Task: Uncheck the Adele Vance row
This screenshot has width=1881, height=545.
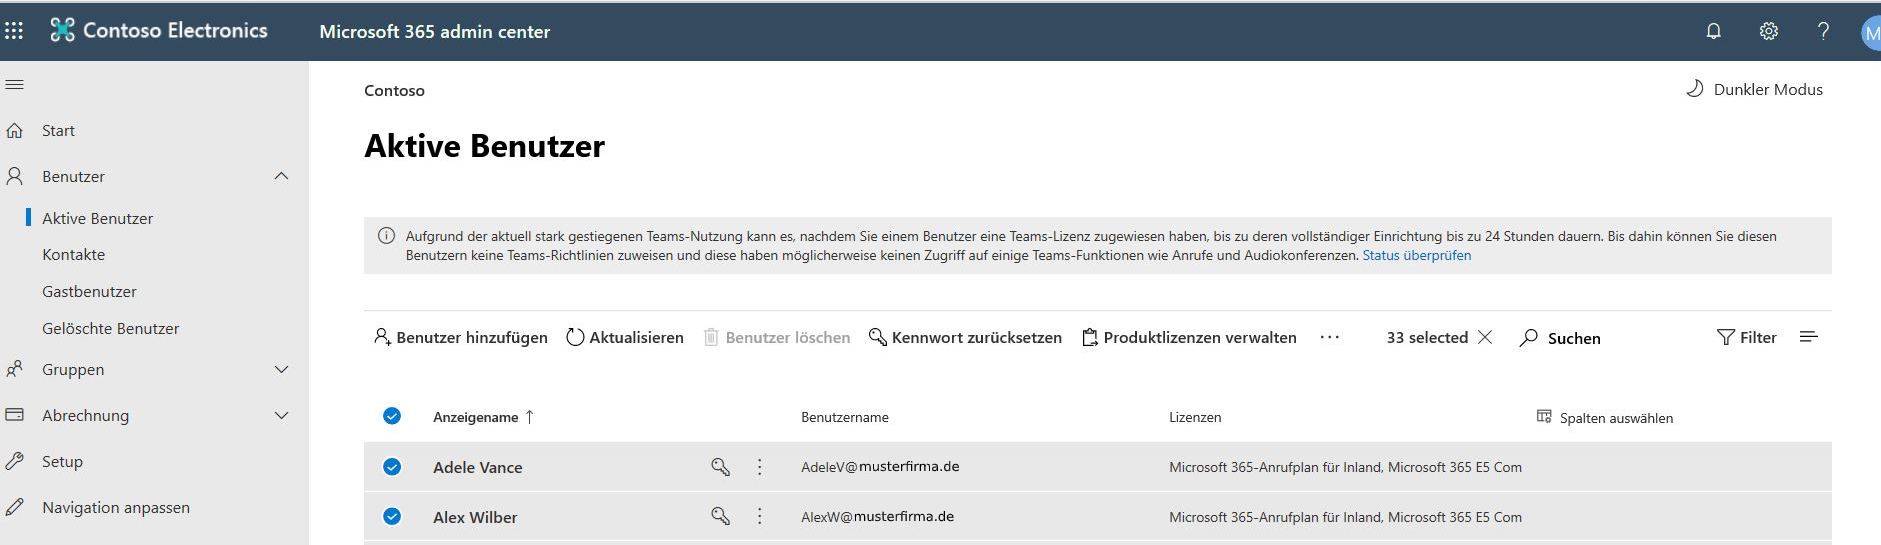Action: (x=392, y=467)
